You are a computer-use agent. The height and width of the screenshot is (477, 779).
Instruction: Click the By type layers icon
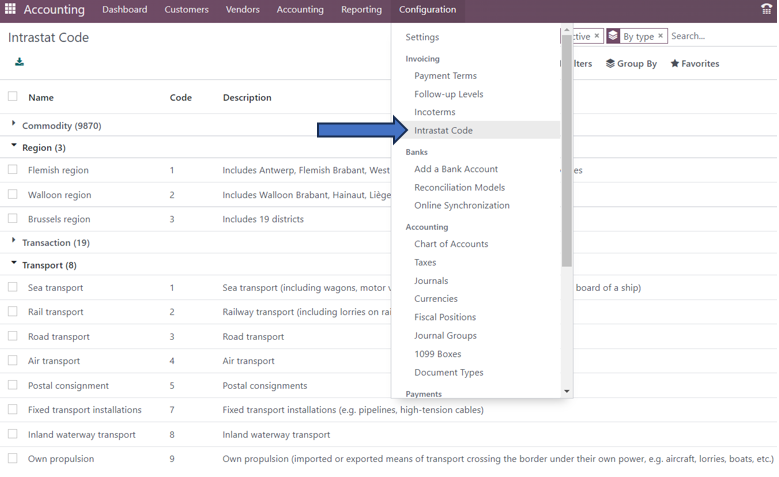click(x=613, y=36)
